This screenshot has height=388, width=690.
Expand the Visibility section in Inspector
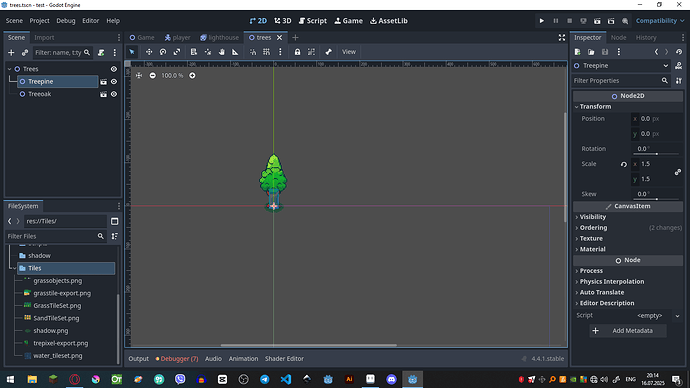coord(592,217)
